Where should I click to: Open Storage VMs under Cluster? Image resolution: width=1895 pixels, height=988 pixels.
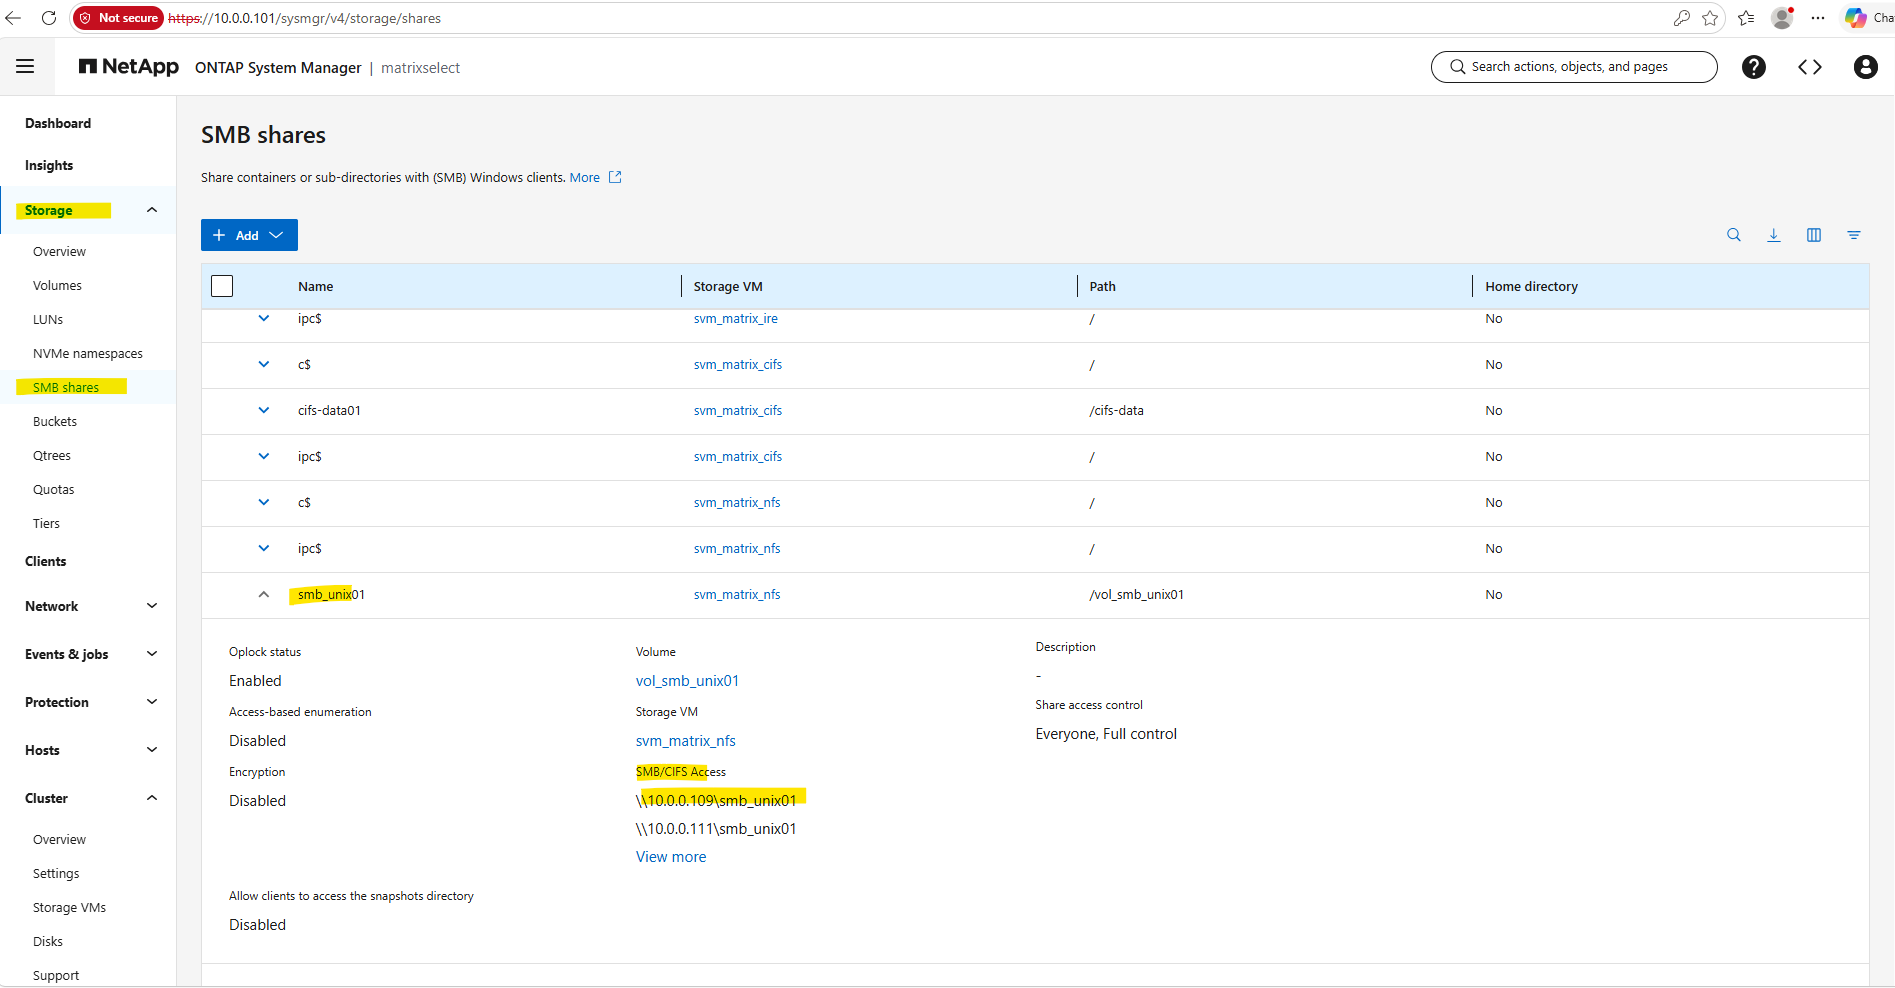click(69, 907)
